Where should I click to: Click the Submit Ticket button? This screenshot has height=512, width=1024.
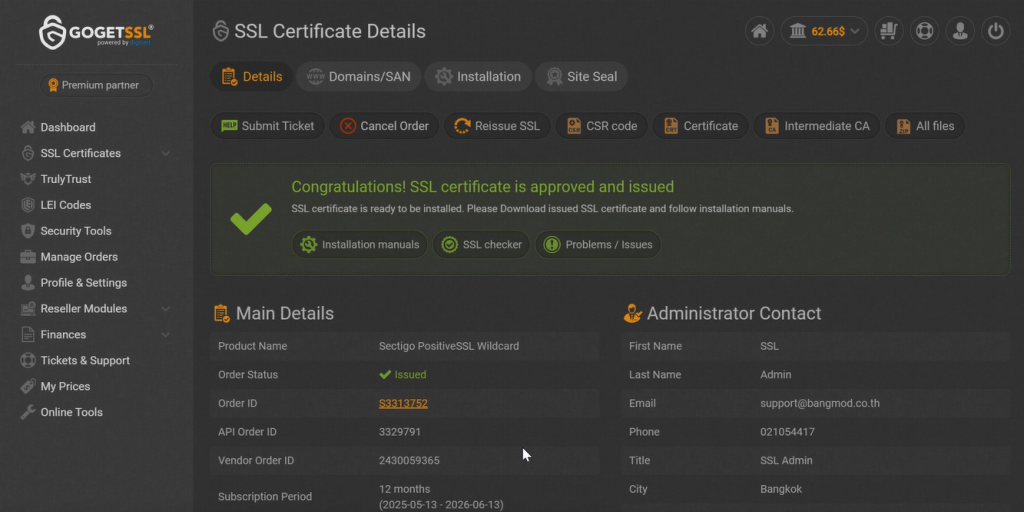(x=268, y=126)
